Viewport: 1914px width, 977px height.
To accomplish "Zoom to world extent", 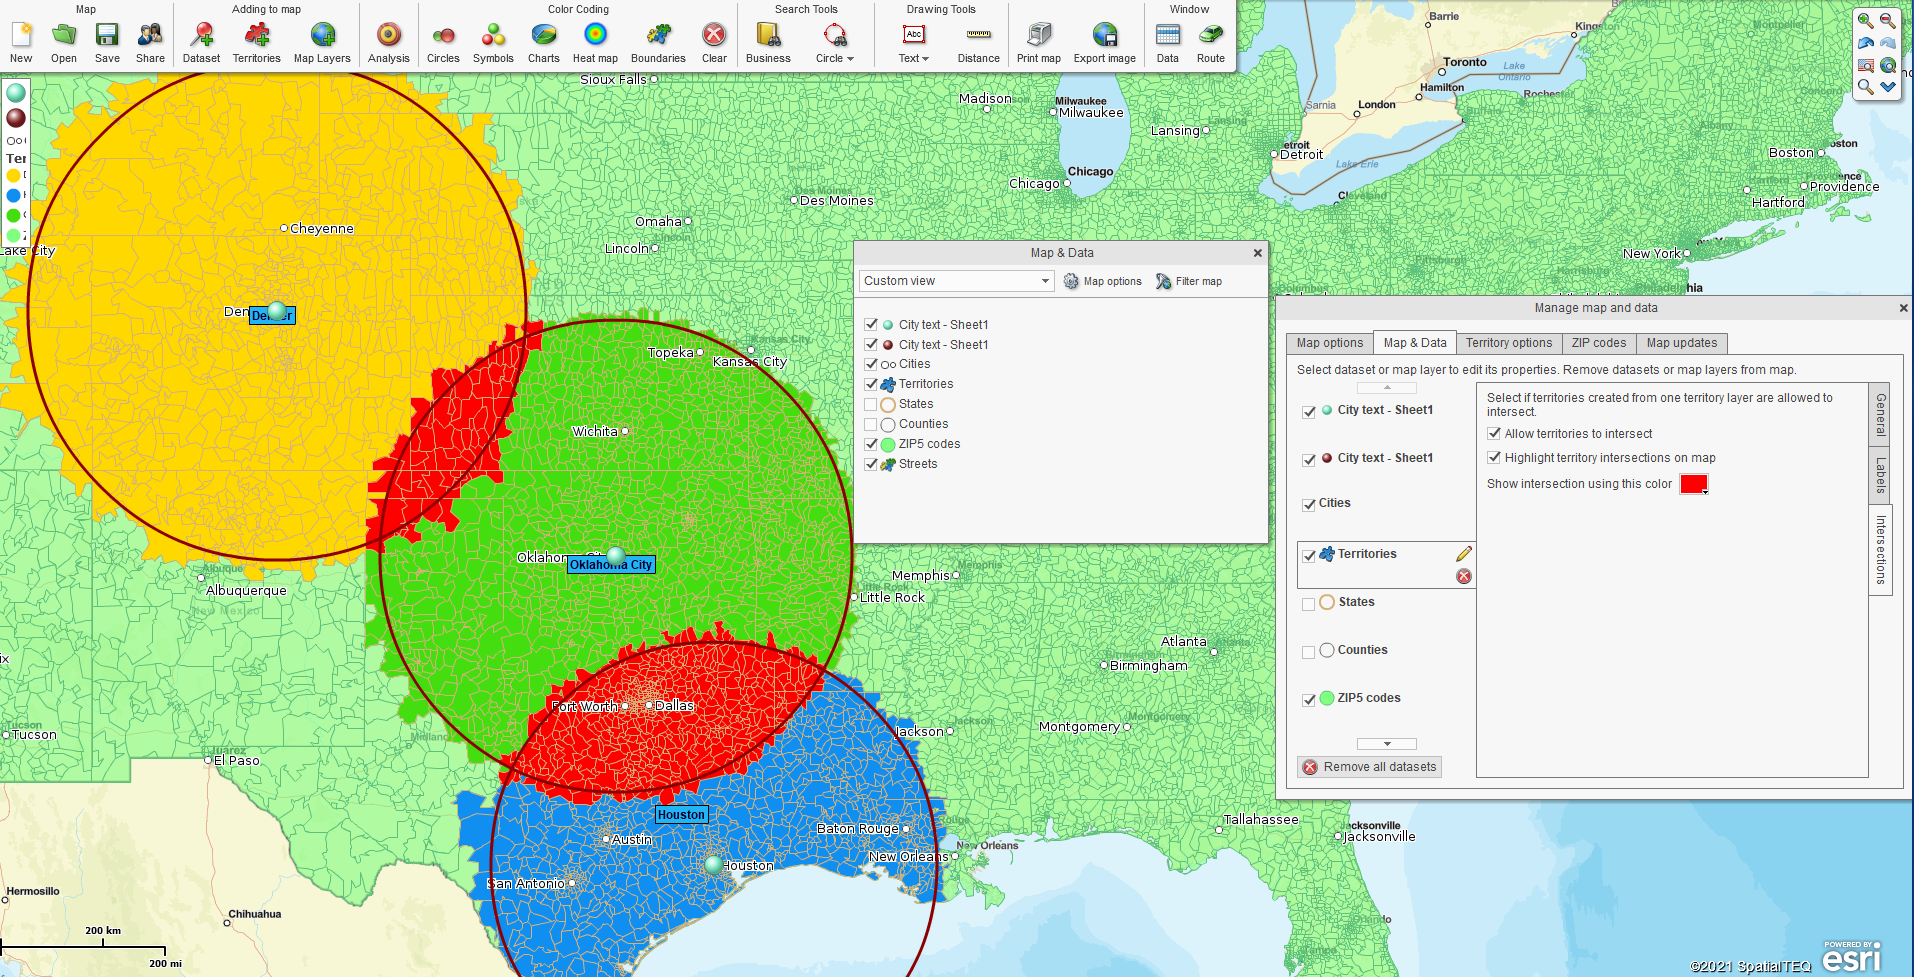I will [x=1888, y=66].
